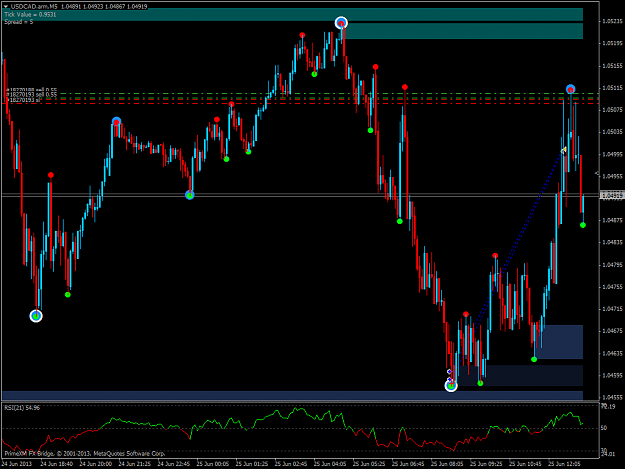Screen dimensions: 625x469
Task: Click the RSI 50 level label
Action: 604,428
